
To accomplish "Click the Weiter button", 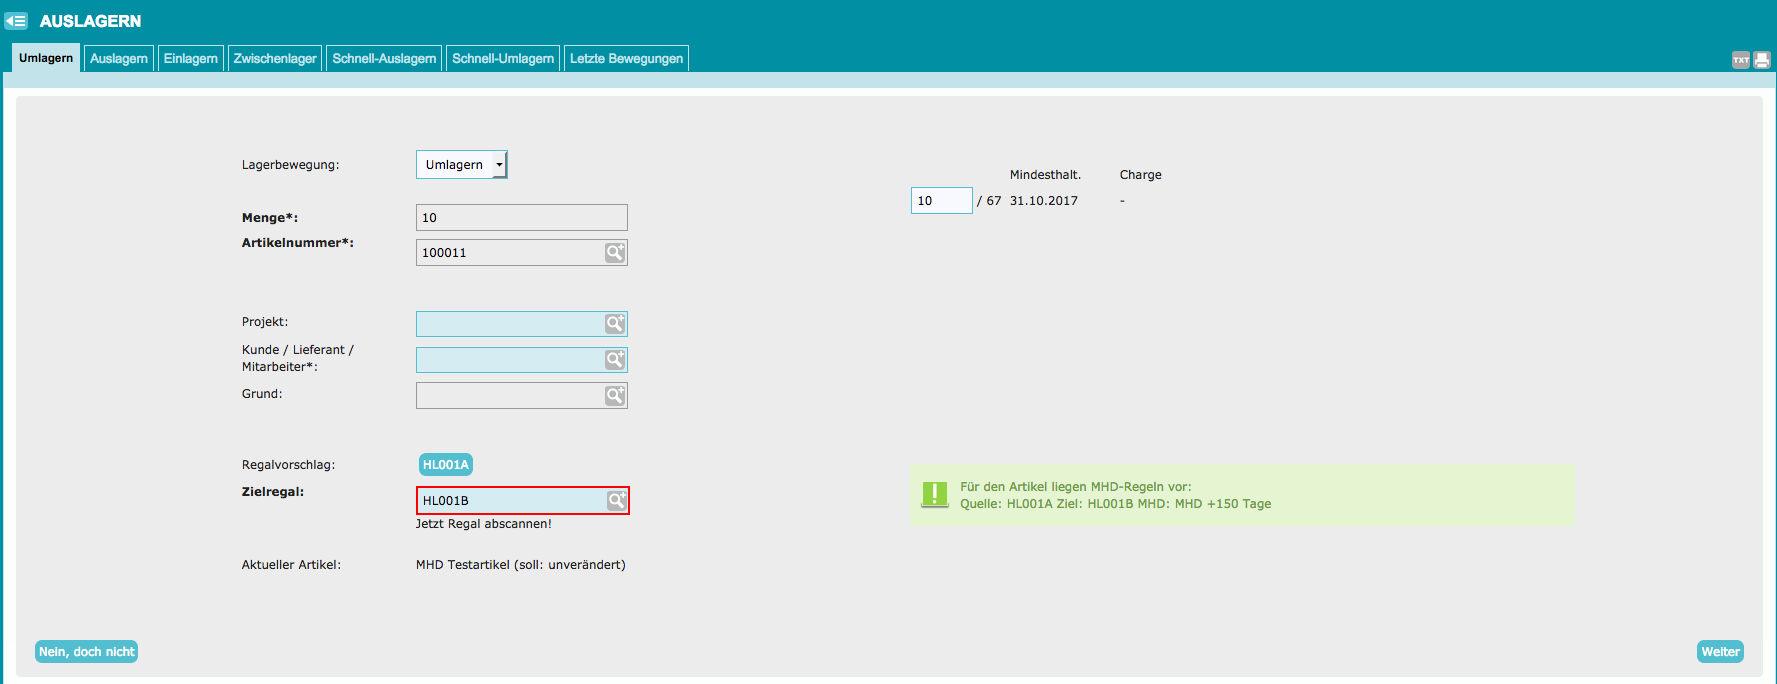I will pyautogui.click(x=1720, y=652).
